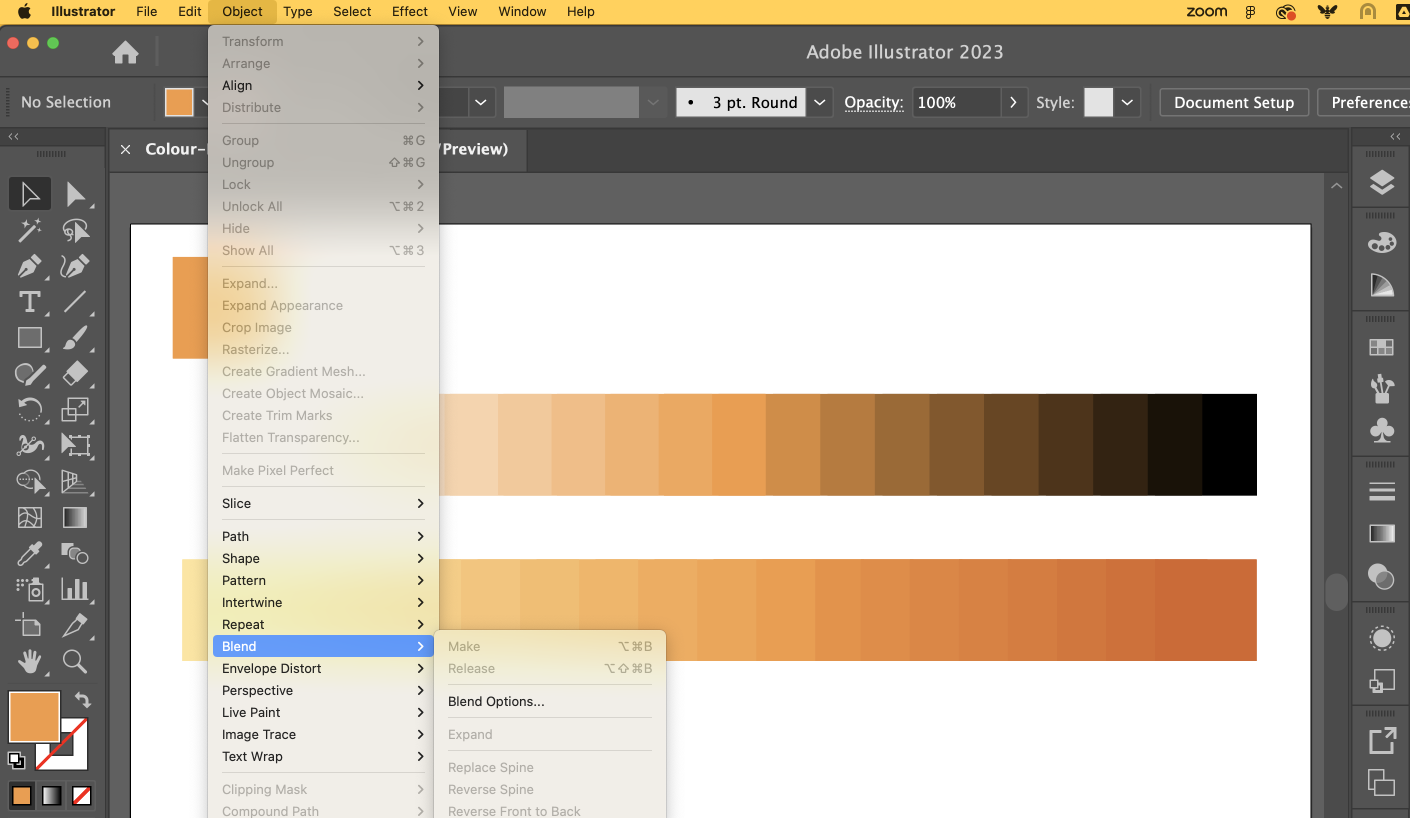This screenshot has width=1410, height=818.
Task: Select the Shape Builder tool
Action: click(30, 482)
